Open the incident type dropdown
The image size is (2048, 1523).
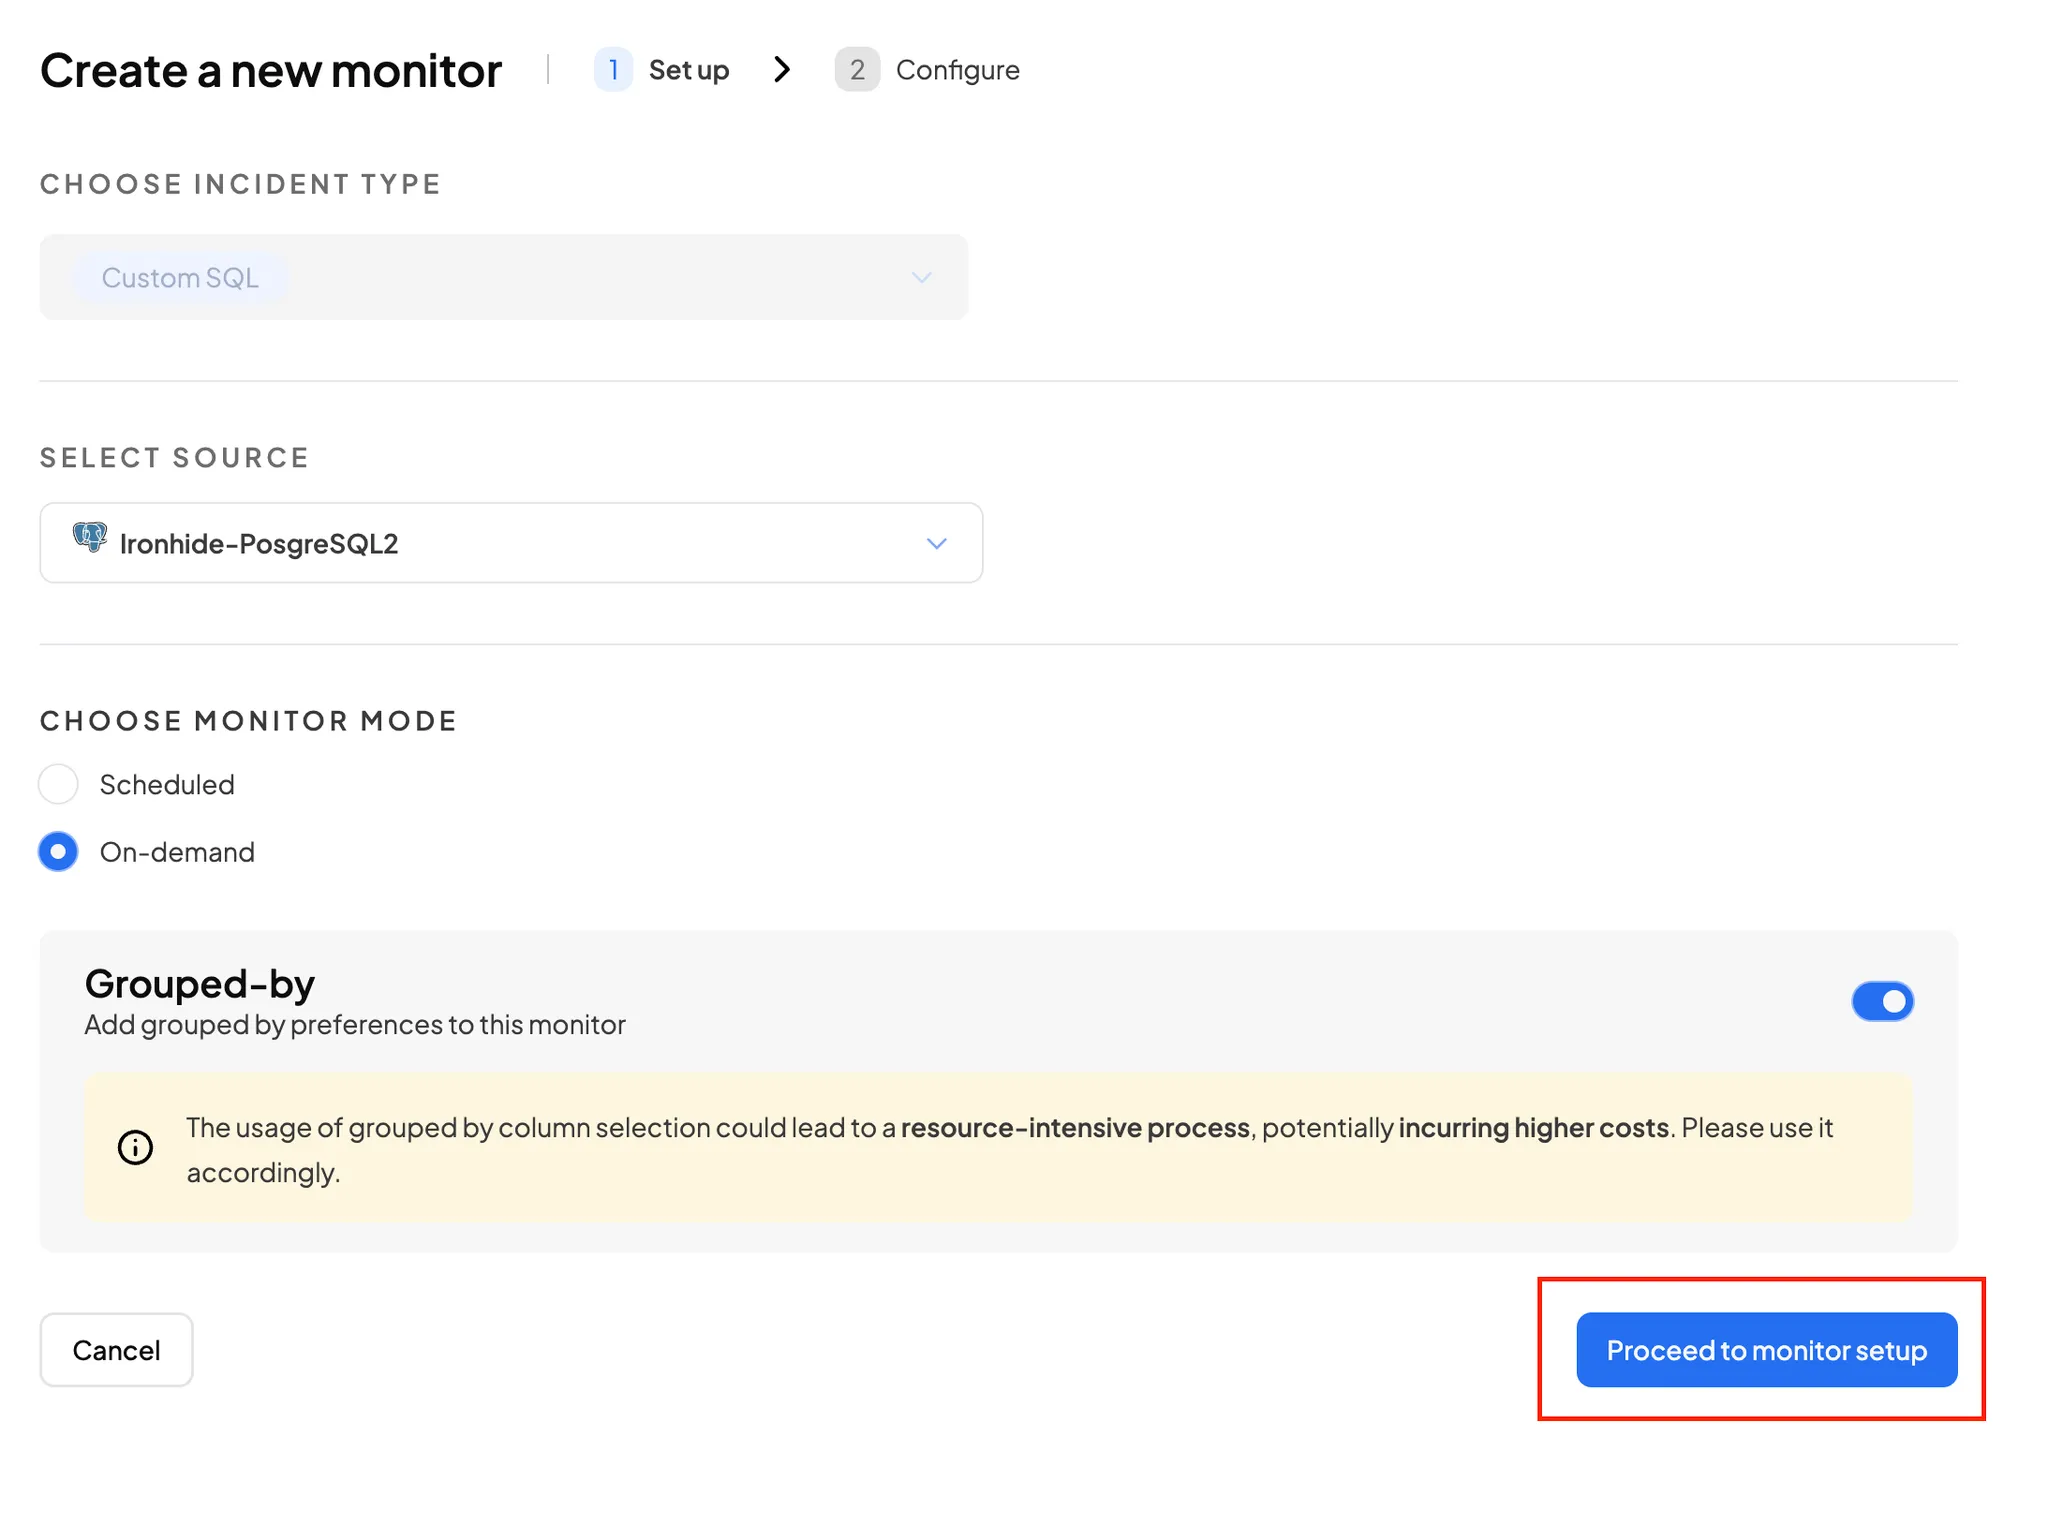click(921, 277)
